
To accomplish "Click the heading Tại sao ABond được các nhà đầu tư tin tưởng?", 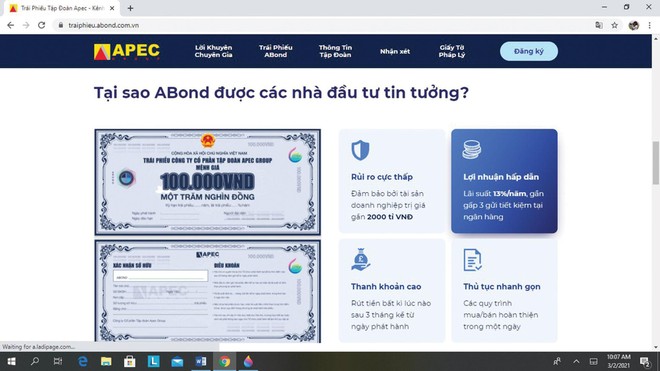I will click(281, 92).
